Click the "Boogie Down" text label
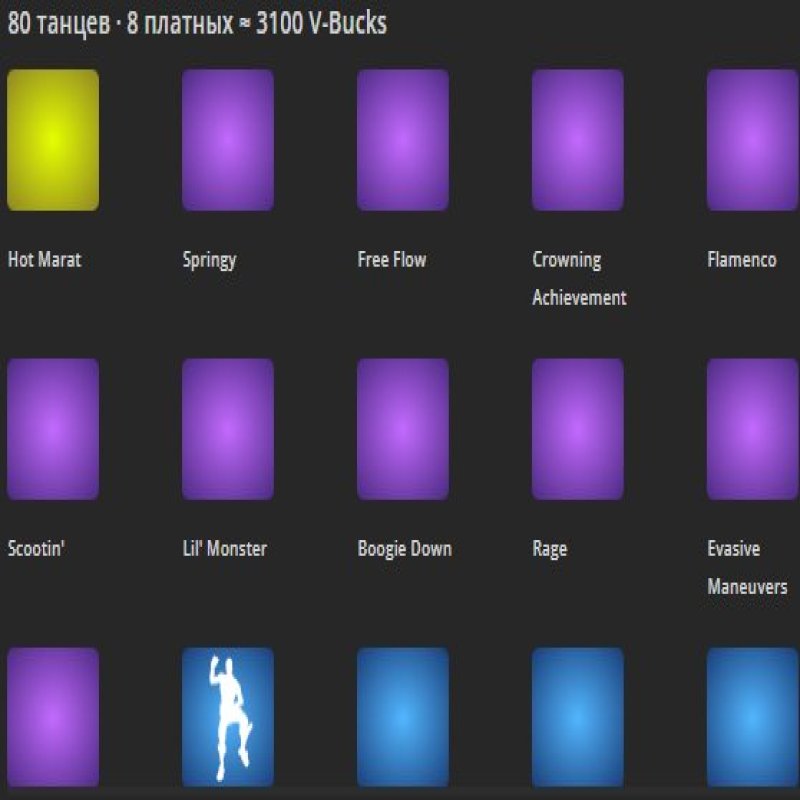This screenshot has width=800, height=800. [x=404, y=549]
